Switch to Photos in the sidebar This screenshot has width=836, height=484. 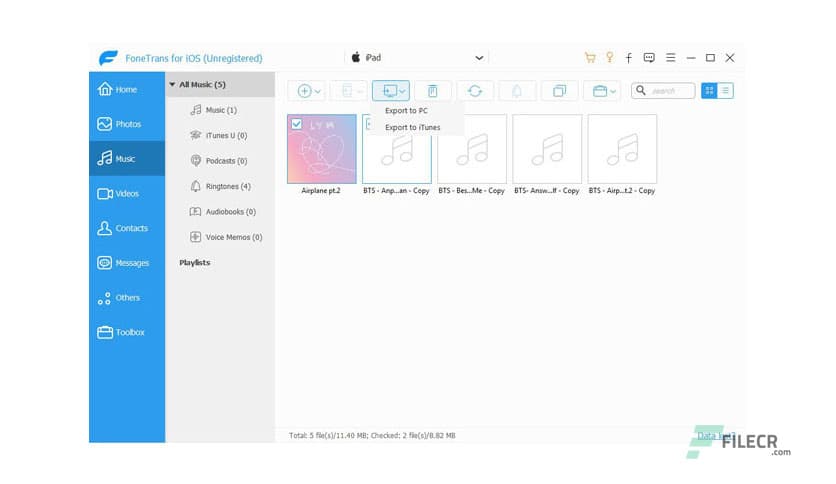click(x=127, y=124)
